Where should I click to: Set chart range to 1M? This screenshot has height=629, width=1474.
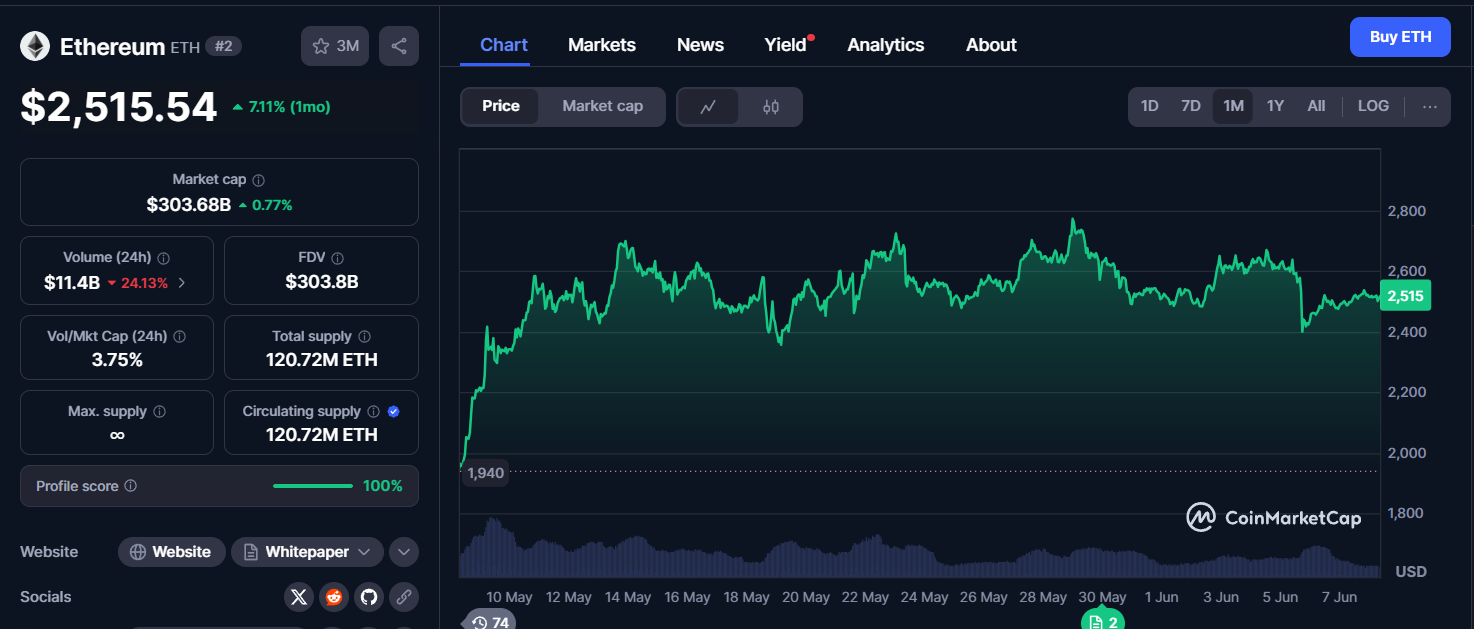[1233, 106]
